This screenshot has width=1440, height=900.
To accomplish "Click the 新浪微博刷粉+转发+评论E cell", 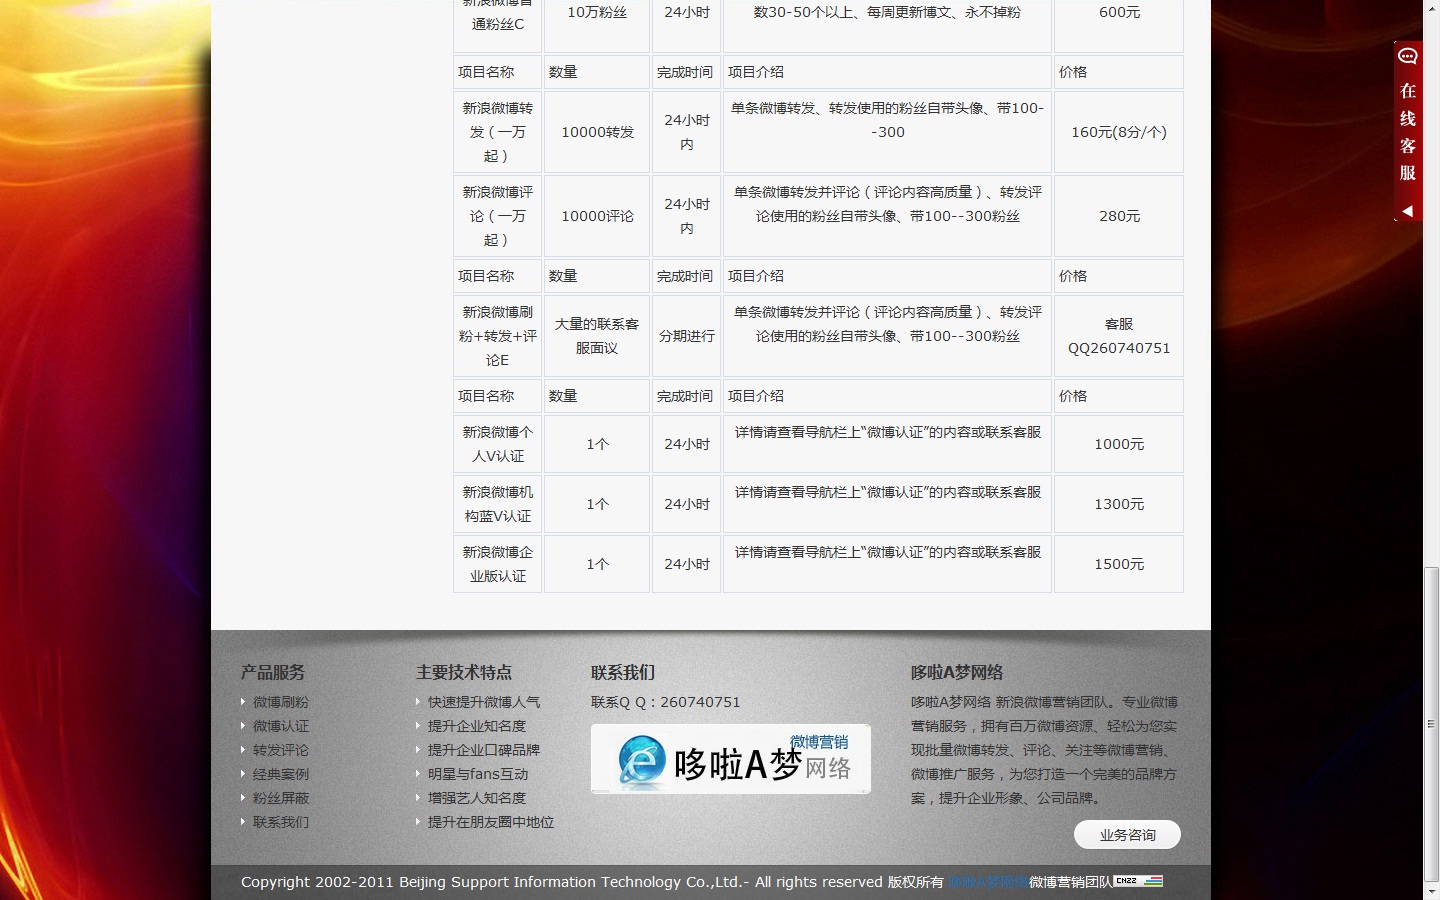I will [498, 336].
